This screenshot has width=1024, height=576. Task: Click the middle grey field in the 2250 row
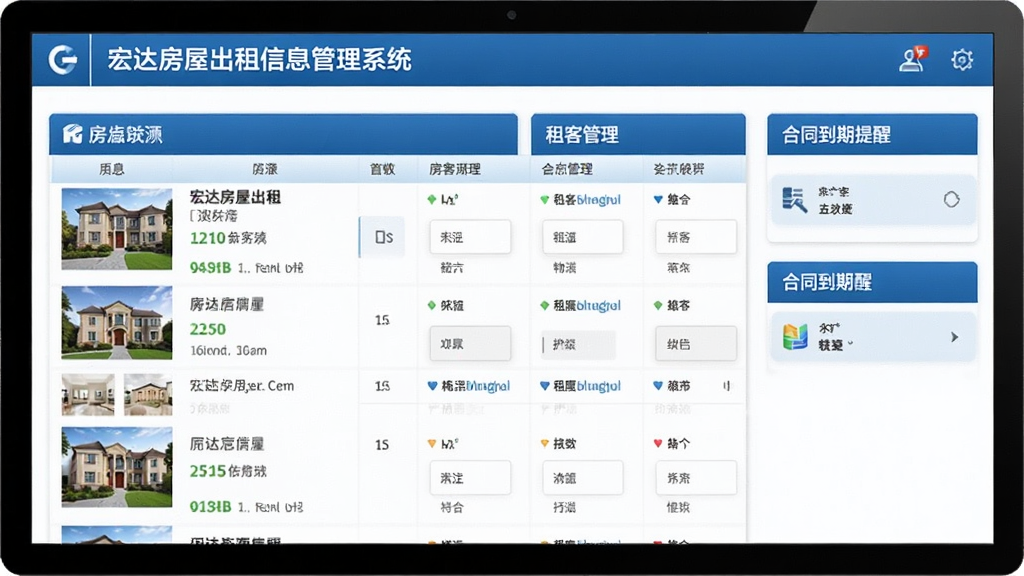(579, 344)
